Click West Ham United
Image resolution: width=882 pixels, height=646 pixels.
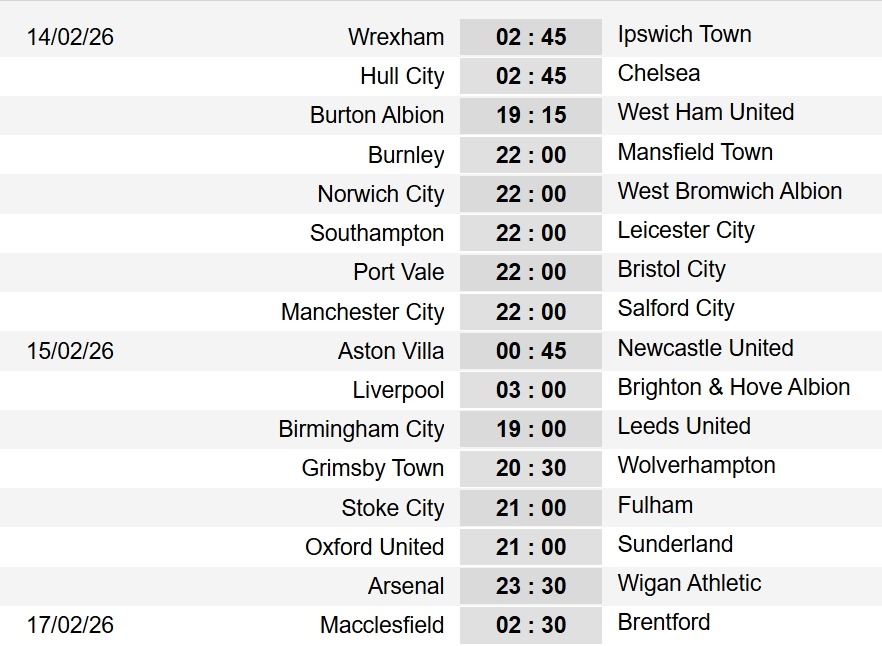tap(705, 112)
